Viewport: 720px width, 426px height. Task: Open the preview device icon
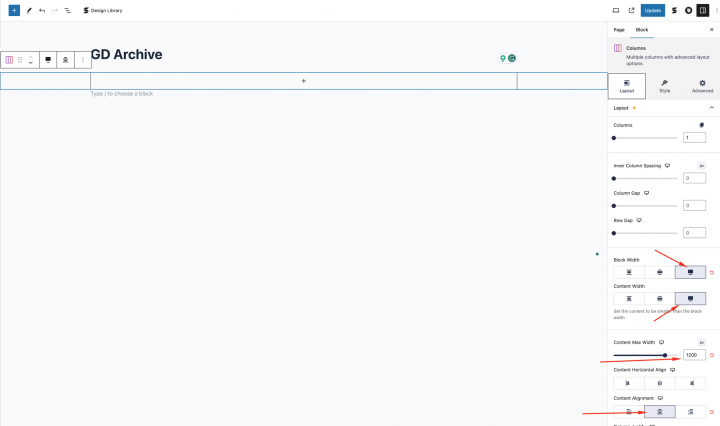click(616, 10)
